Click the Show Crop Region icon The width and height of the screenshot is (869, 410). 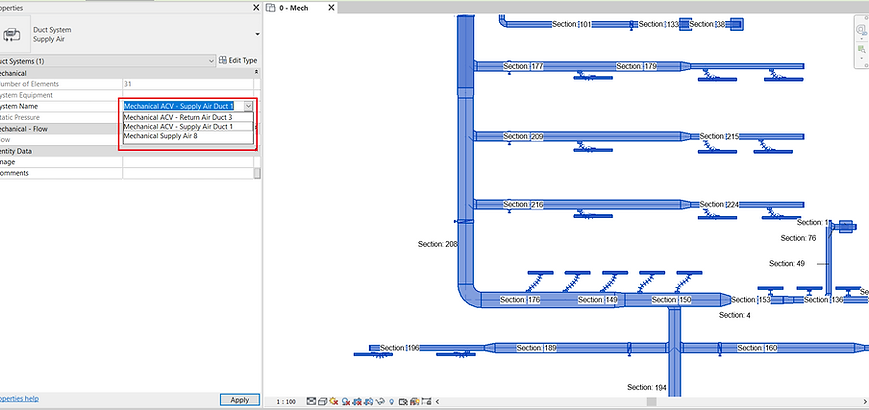coord(369,401)
